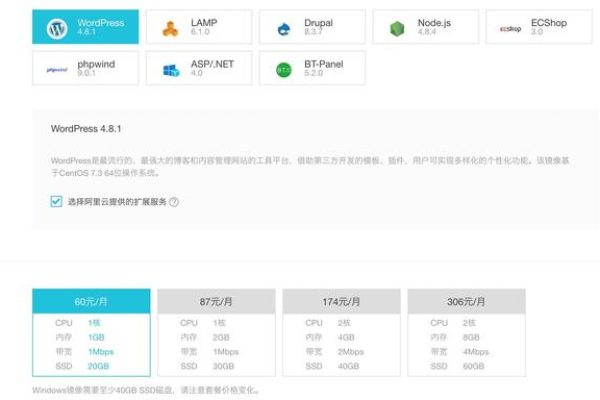Pick the green Node.js hexagon icon
600x400 pixels.
(x=397, y=28)
